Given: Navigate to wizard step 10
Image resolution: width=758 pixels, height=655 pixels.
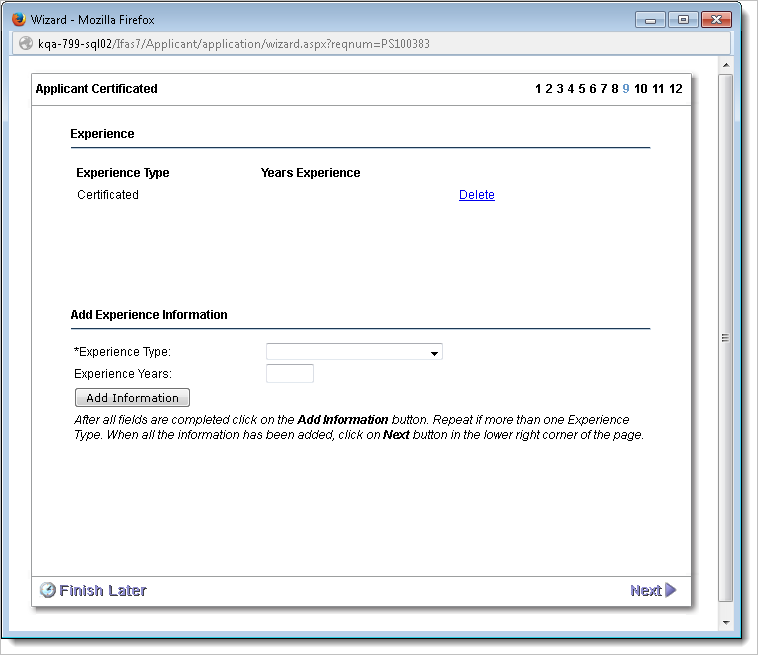Looking at the screenshot, I should coord(640,89).
